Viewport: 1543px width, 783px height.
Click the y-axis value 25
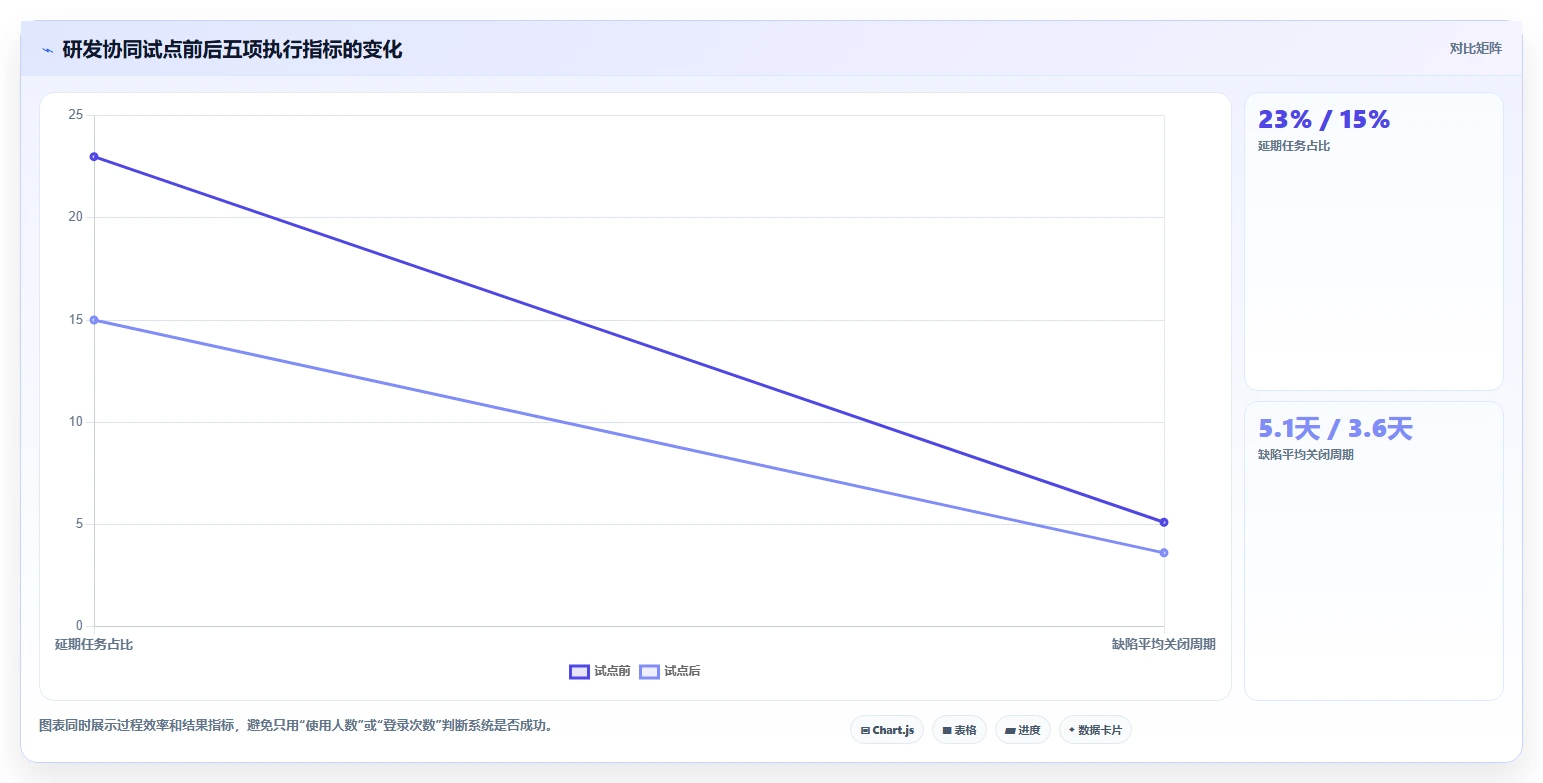coord(75,115)
